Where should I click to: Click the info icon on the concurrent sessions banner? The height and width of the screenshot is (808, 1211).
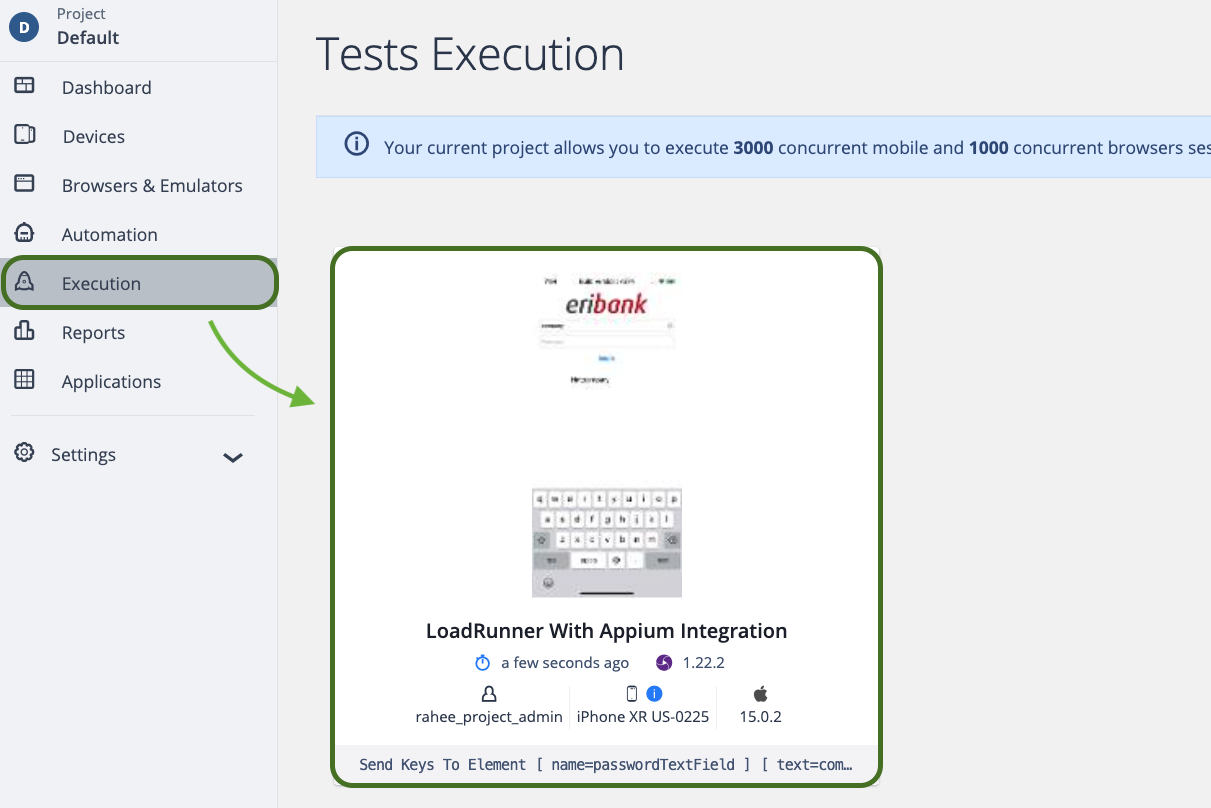point(357,144)
